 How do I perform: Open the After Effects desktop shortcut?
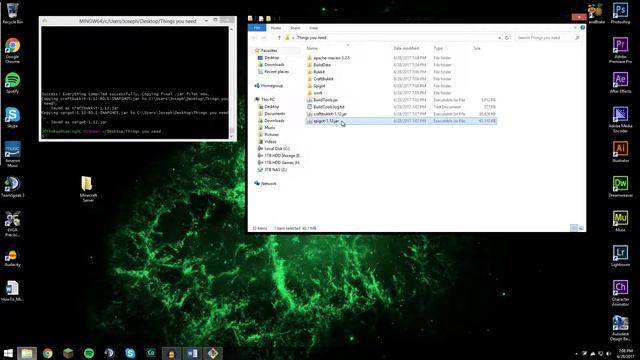click(620, 82)
